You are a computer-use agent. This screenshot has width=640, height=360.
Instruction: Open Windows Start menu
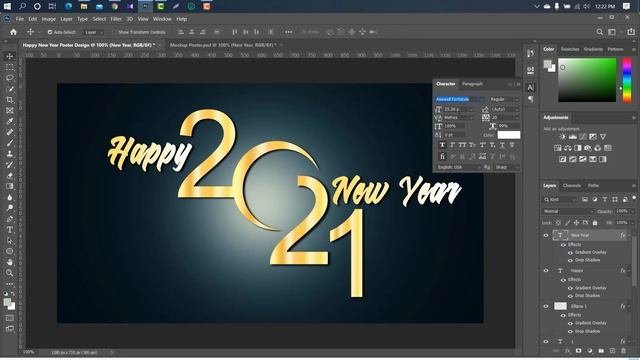(x=7, y=6)
